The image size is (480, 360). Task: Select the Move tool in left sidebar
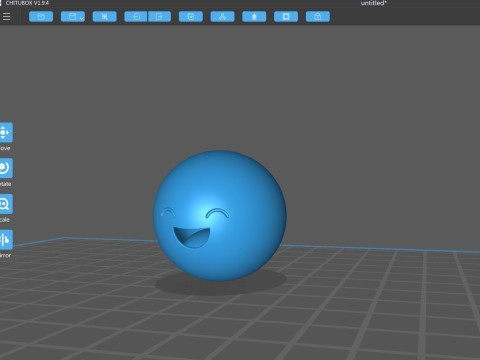coord(6,132)
